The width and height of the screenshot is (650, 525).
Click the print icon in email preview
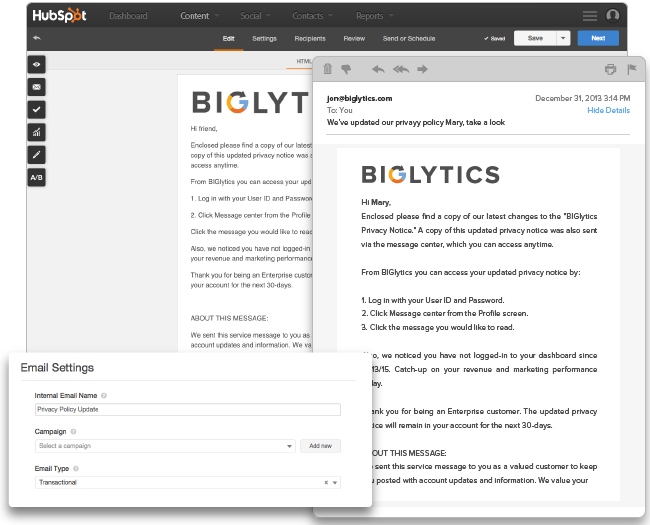[x=611, y=69]
